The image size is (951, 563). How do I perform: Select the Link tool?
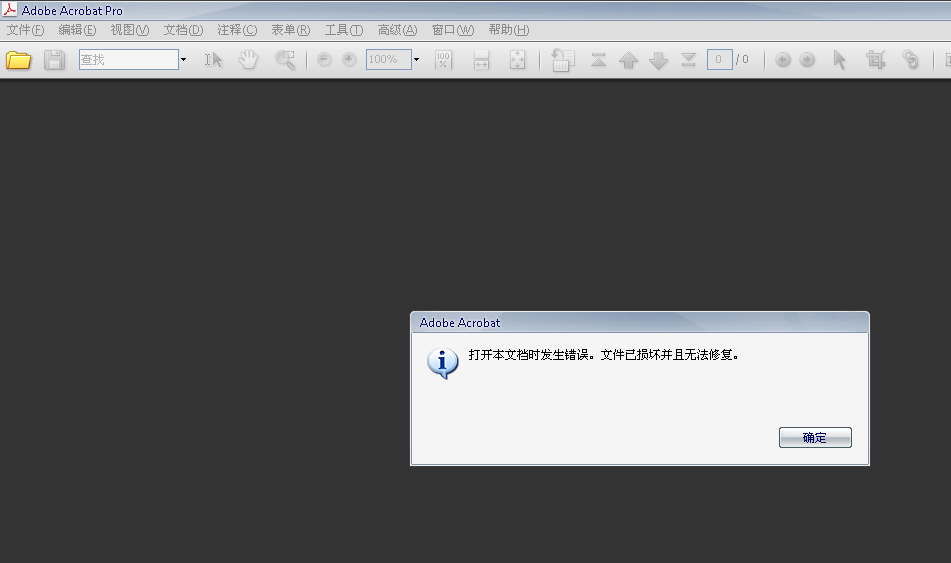coord(910,59)
